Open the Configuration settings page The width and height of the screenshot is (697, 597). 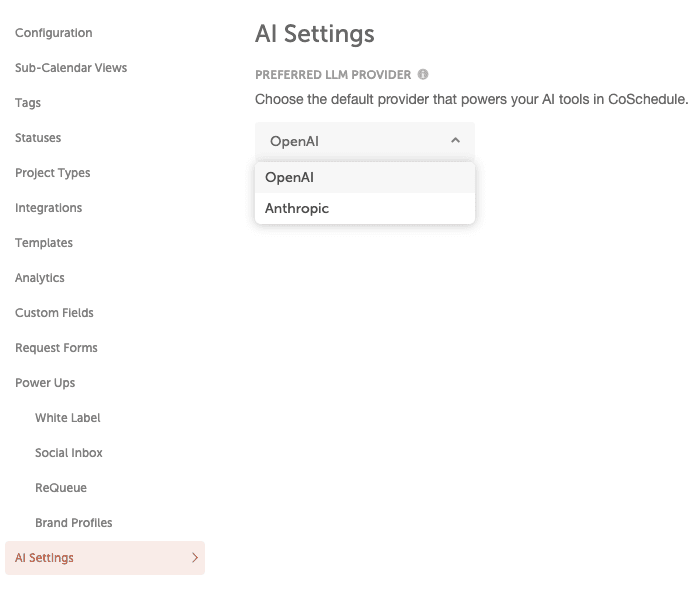(x=54, y=33)
